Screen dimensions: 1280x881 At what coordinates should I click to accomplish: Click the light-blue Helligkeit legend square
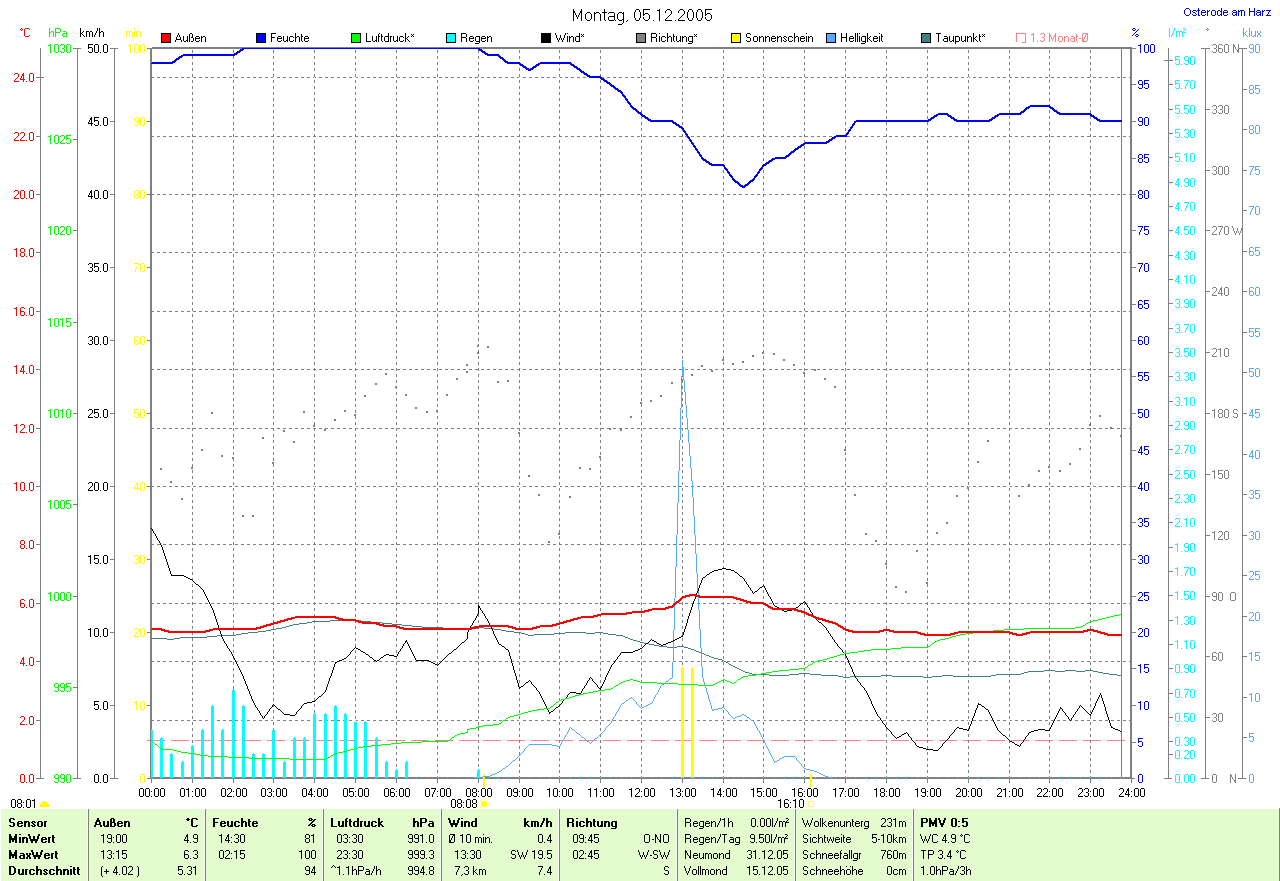(x=831, y=38)
